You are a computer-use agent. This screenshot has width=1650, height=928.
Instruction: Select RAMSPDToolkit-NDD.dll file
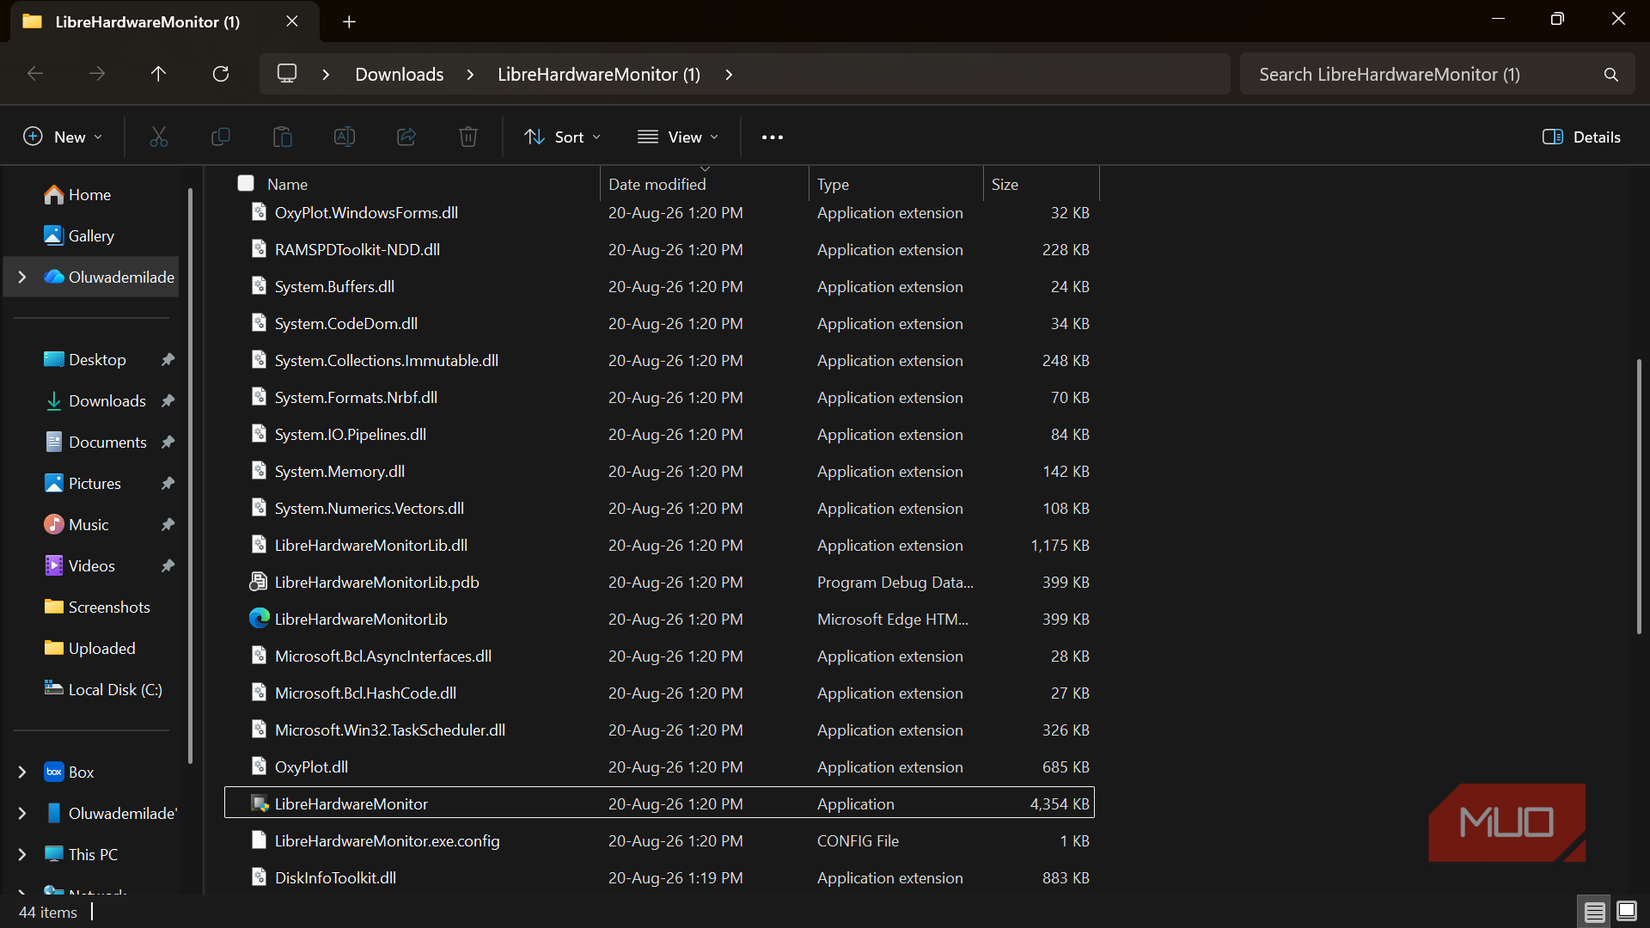tap(659, 249)
